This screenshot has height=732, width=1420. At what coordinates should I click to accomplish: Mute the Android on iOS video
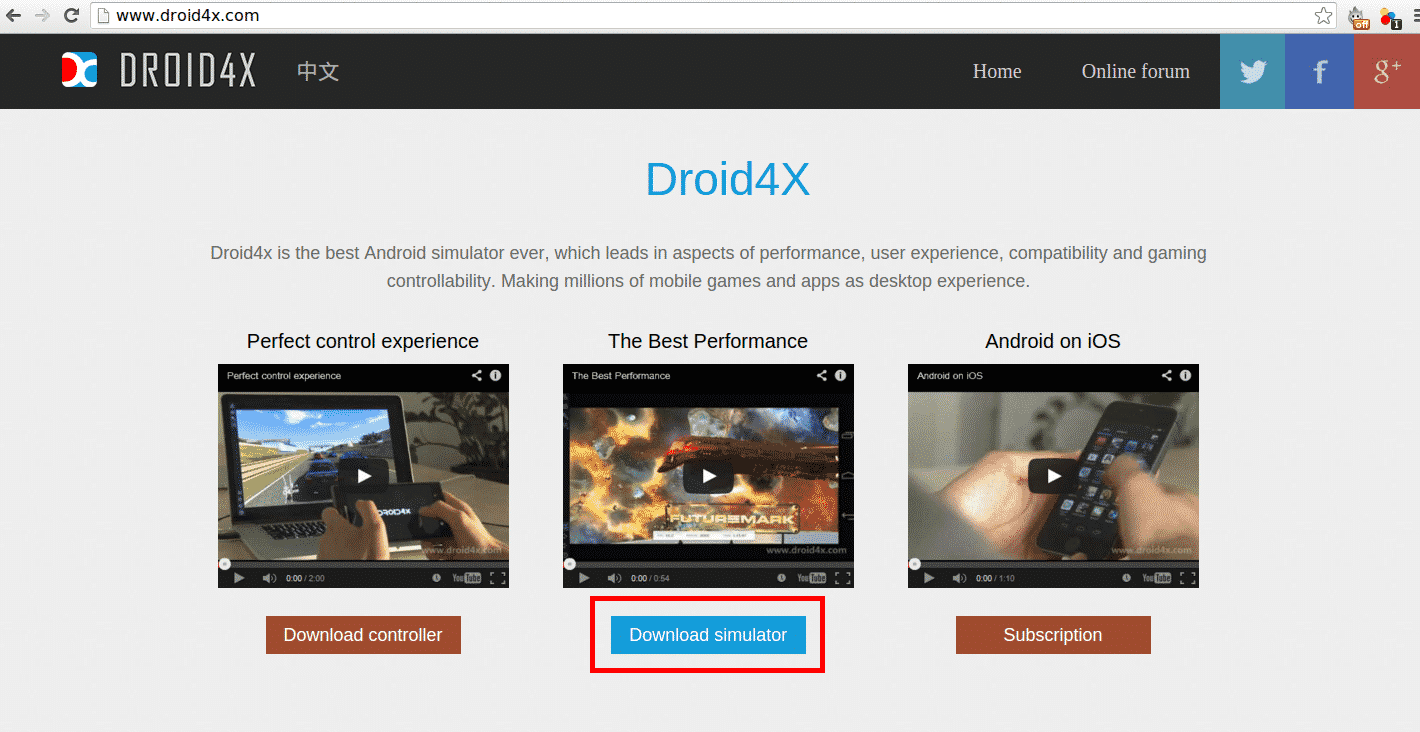click(x=959, y=578)
